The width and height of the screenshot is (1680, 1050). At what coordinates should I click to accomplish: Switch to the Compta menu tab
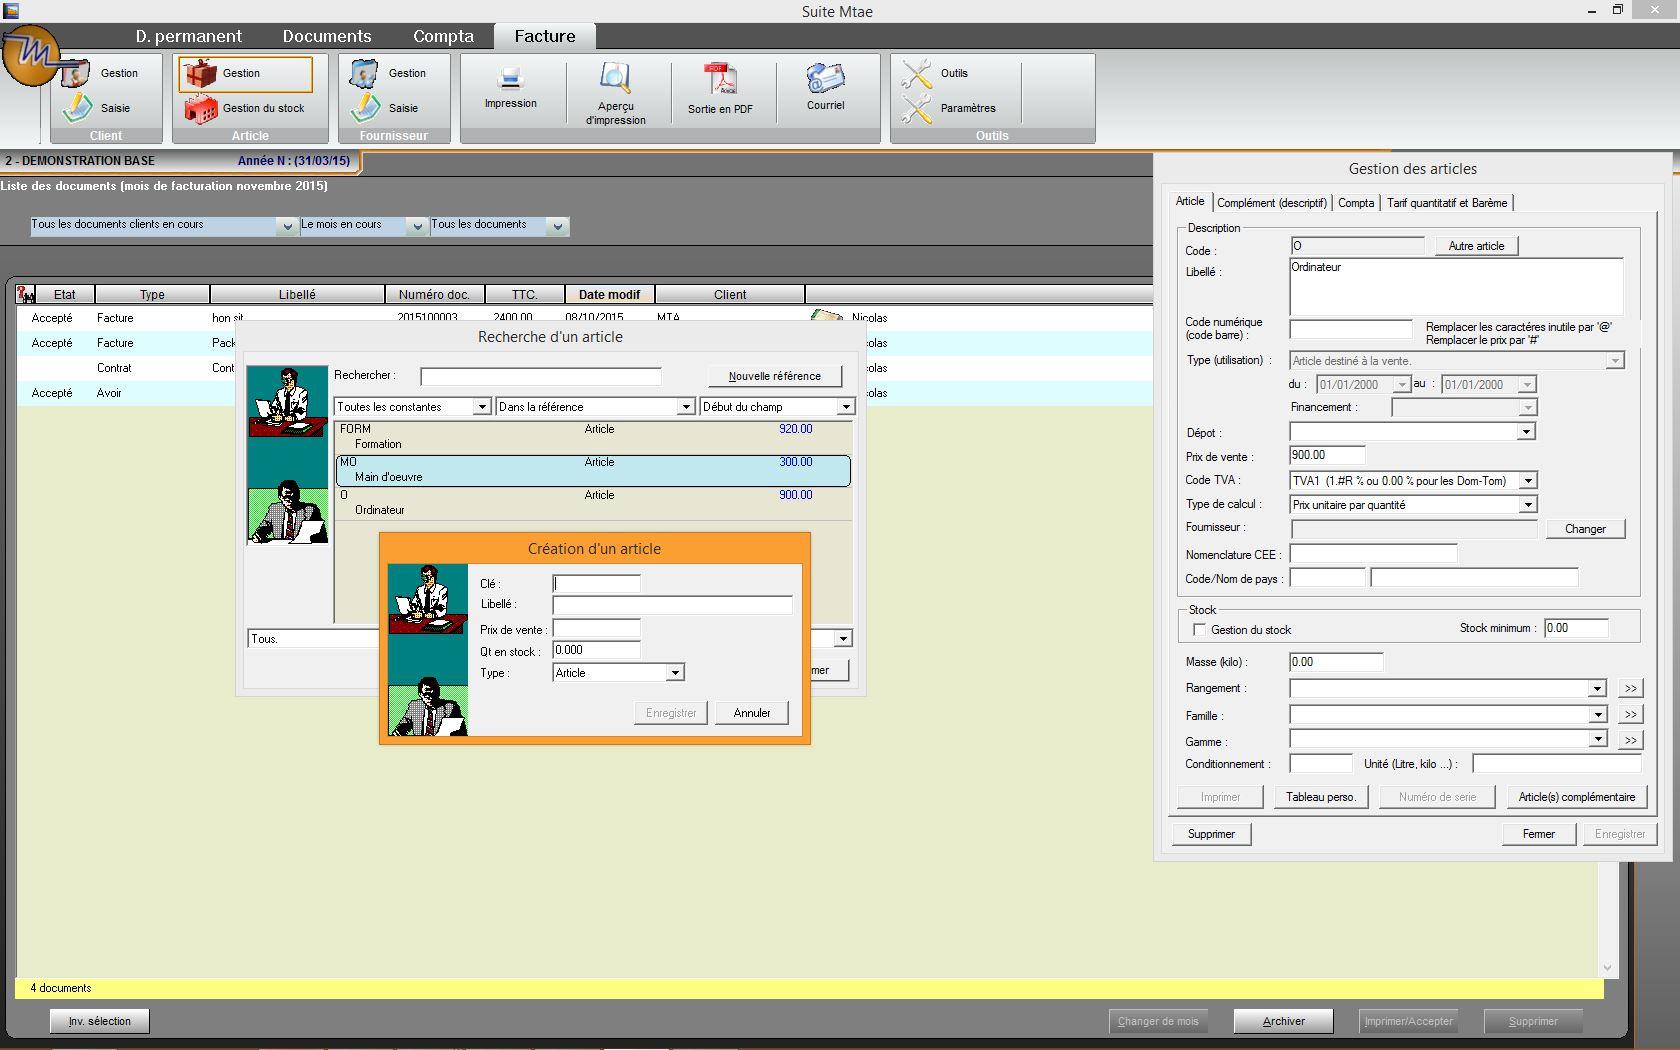443,36
